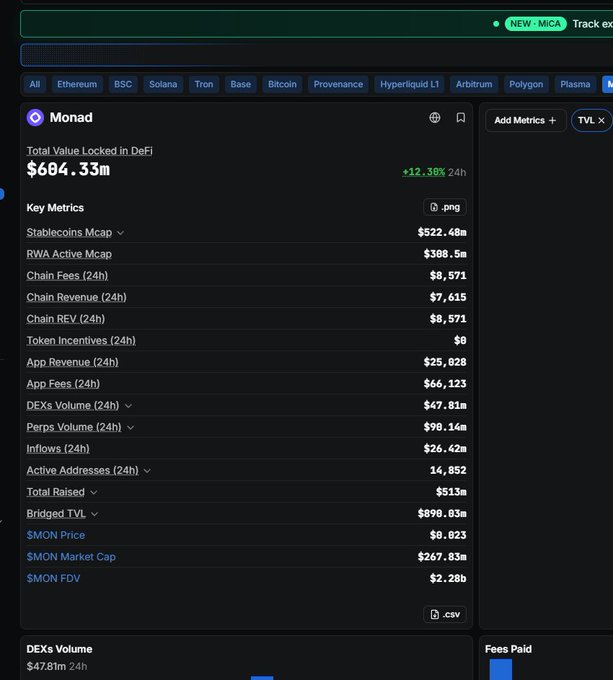Click the $898.03m Bridged TVL value
613x680 pixels.
pyautogui.click(x=442, y=514)
